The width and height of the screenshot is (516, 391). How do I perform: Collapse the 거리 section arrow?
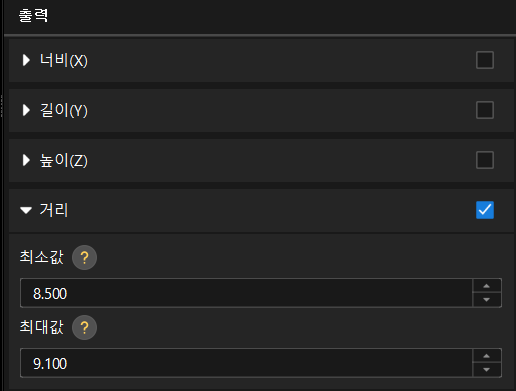pyautogui.click(x=26, y=210)
